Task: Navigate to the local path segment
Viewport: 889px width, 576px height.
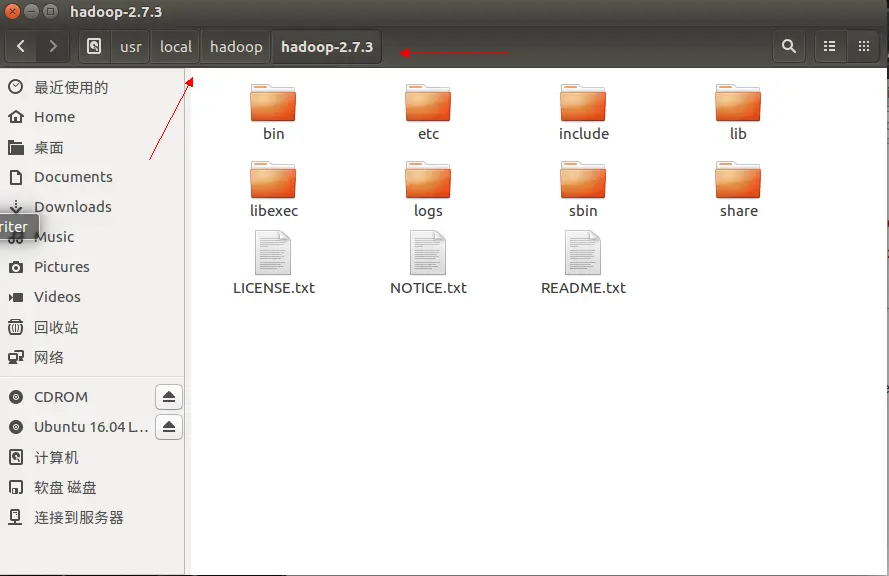Action: coord(176,46)
